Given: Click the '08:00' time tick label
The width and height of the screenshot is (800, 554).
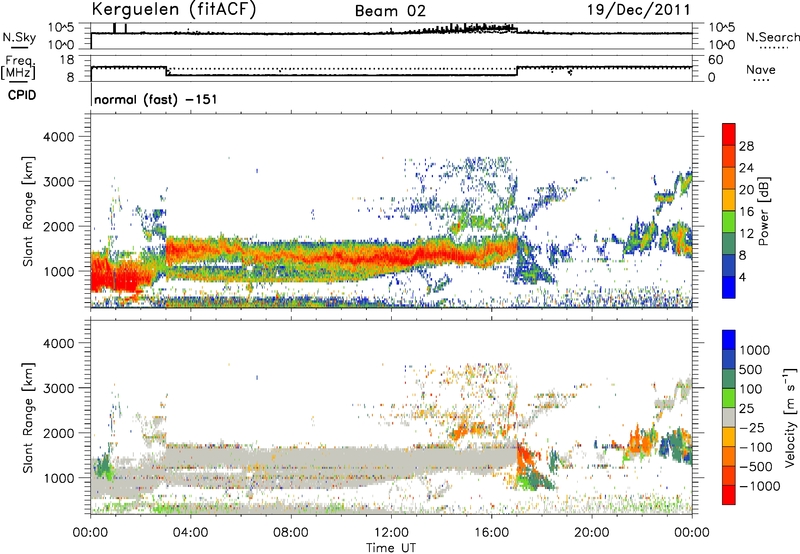Looking at the screenshot, I should pos(290,533).
